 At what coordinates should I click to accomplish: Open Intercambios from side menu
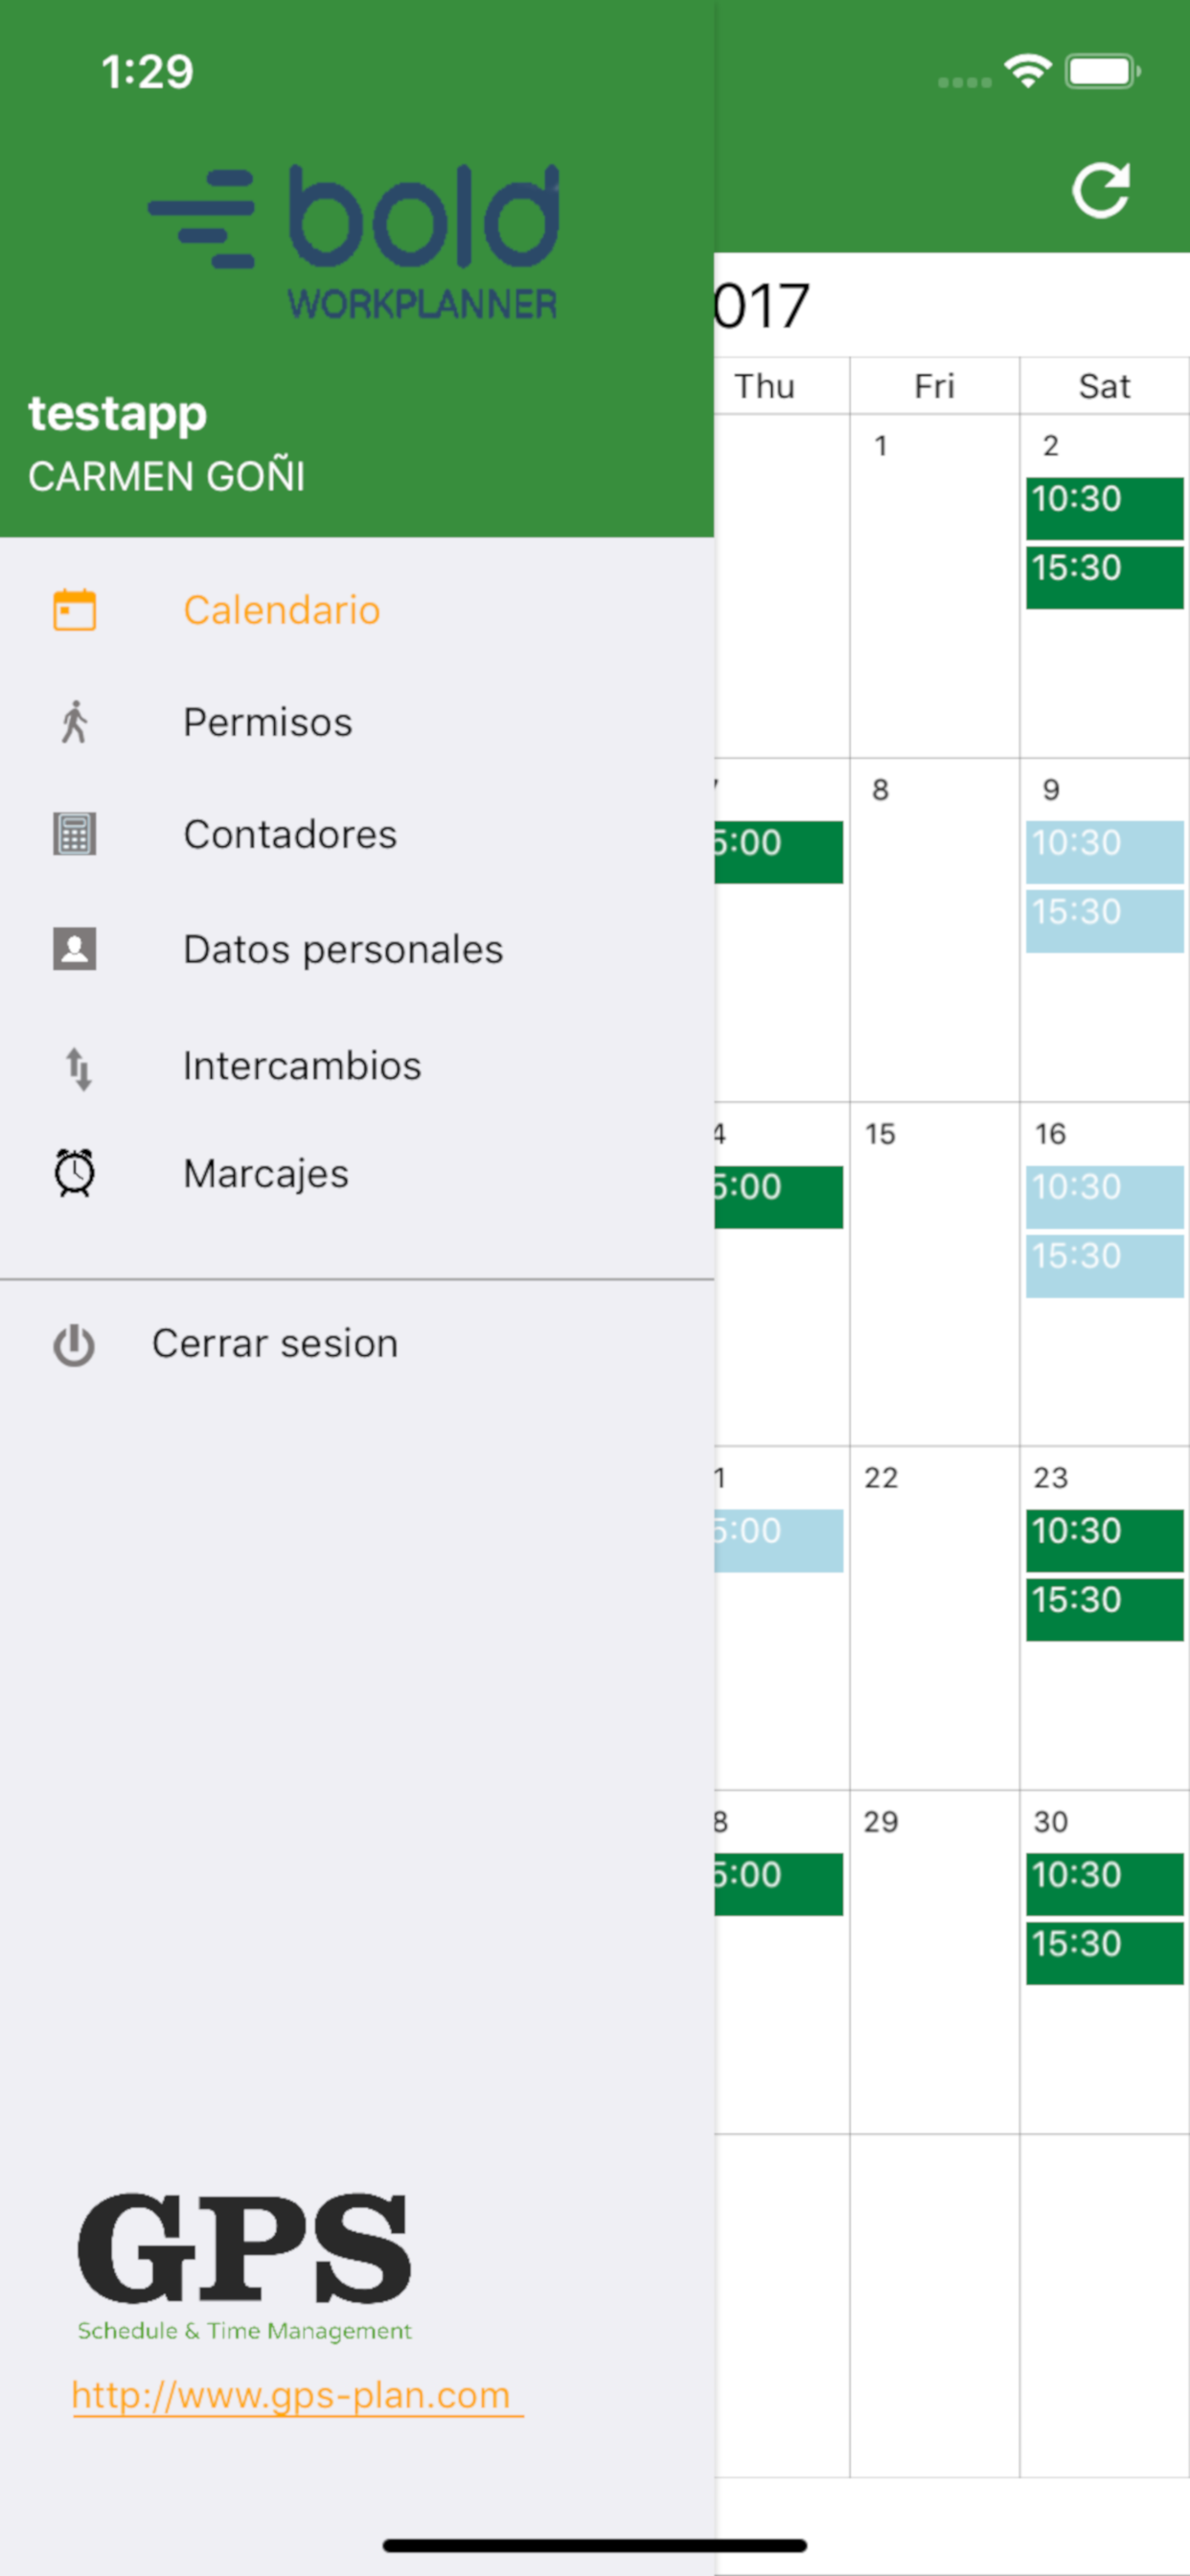click(x=302, y=1066)
